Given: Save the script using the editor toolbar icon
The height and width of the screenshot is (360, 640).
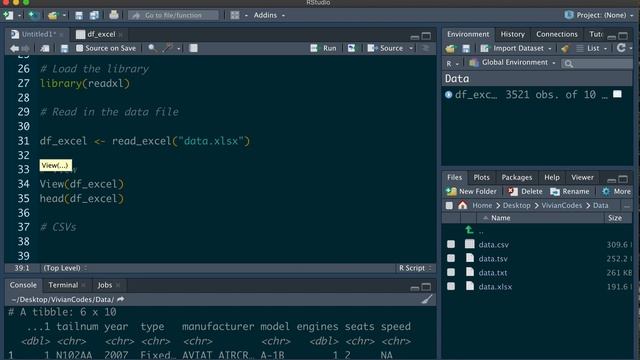Looking at the screenshot, I should (x=64, y=49).
